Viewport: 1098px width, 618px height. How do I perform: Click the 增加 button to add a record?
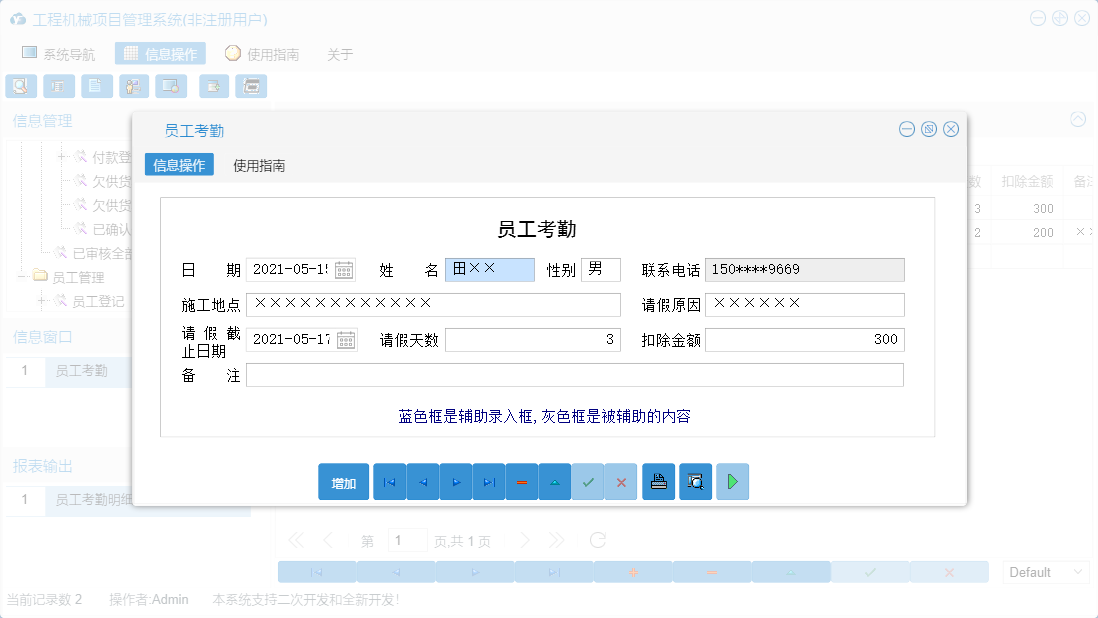point(343,481)
